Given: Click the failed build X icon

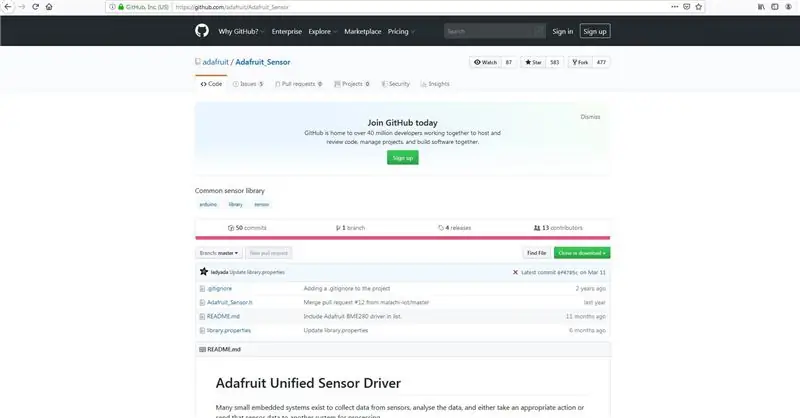Looking at the screenshot, I should click(x=515, y=272).
